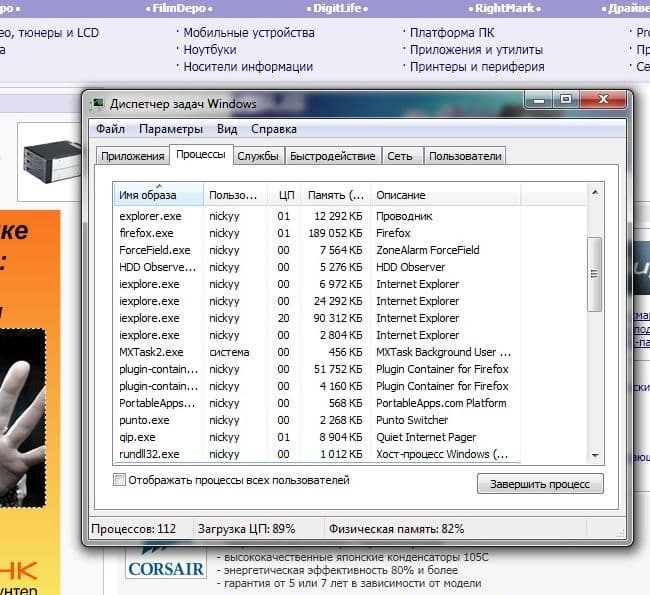Open Приложения и утилиты webpage link
The width and height of the screenshot is (650, 595).
(476, 50)
